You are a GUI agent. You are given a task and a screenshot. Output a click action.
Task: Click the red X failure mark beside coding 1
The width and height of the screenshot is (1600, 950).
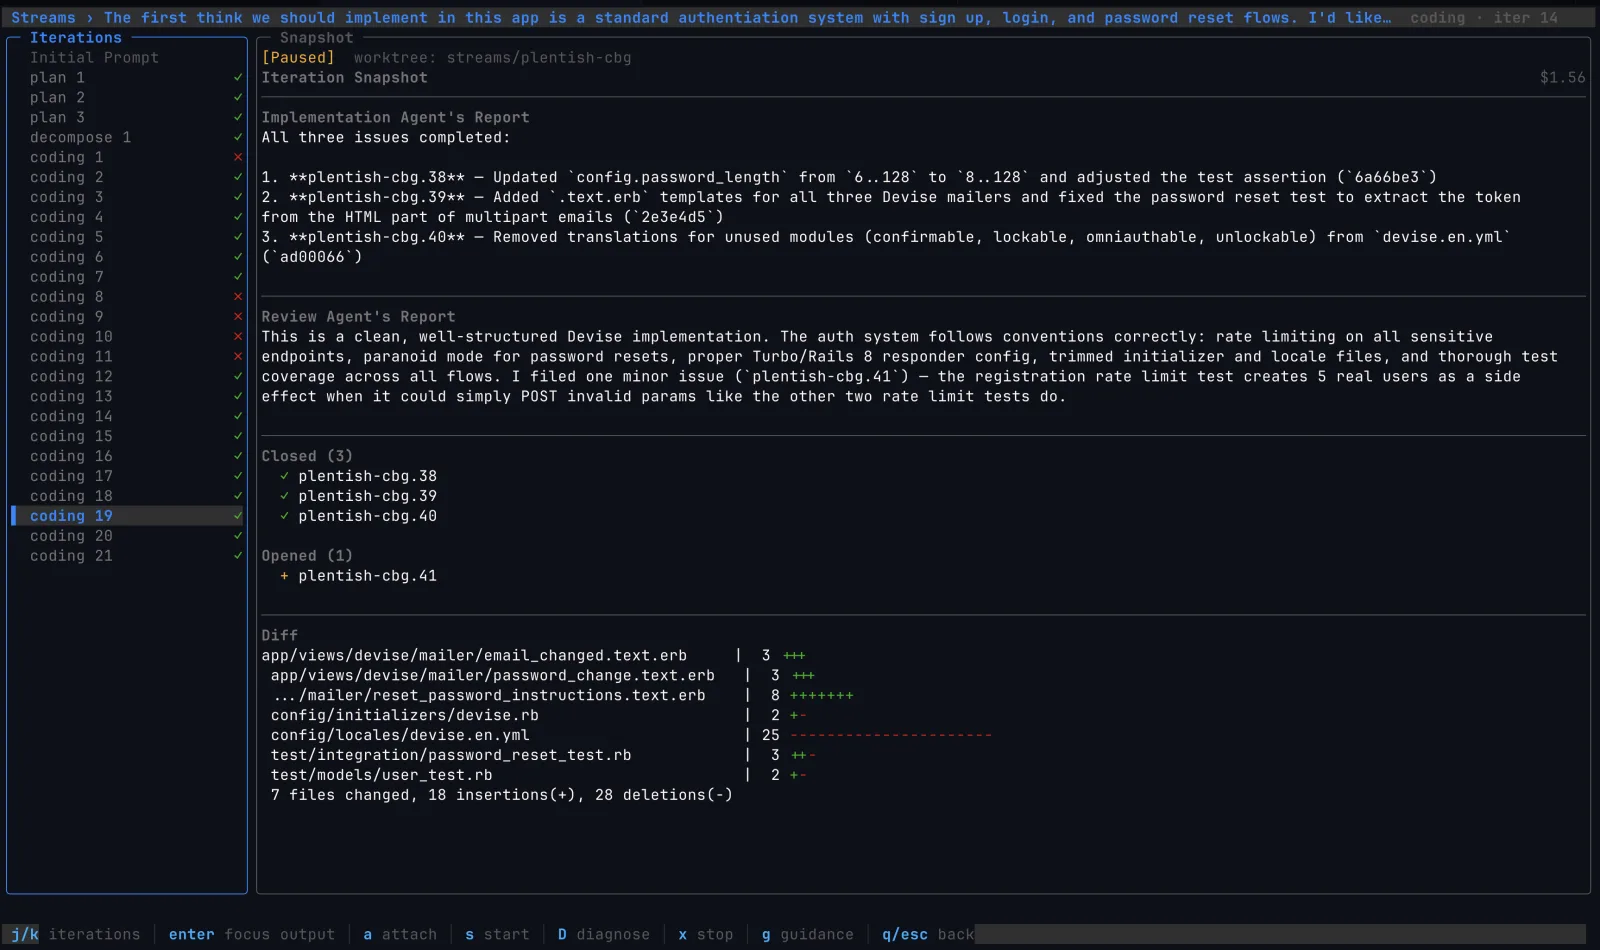pos(238,157)
